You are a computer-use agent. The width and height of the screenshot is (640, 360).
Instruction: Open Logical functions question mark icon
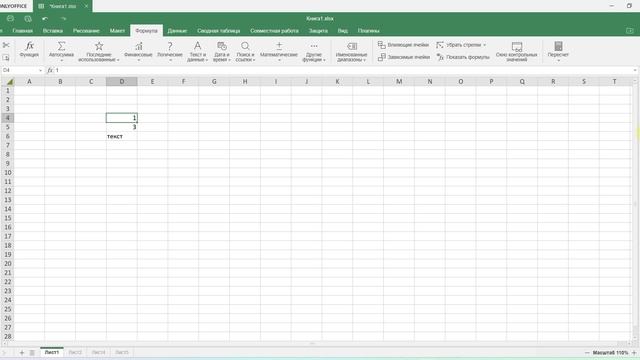point(170,46)
